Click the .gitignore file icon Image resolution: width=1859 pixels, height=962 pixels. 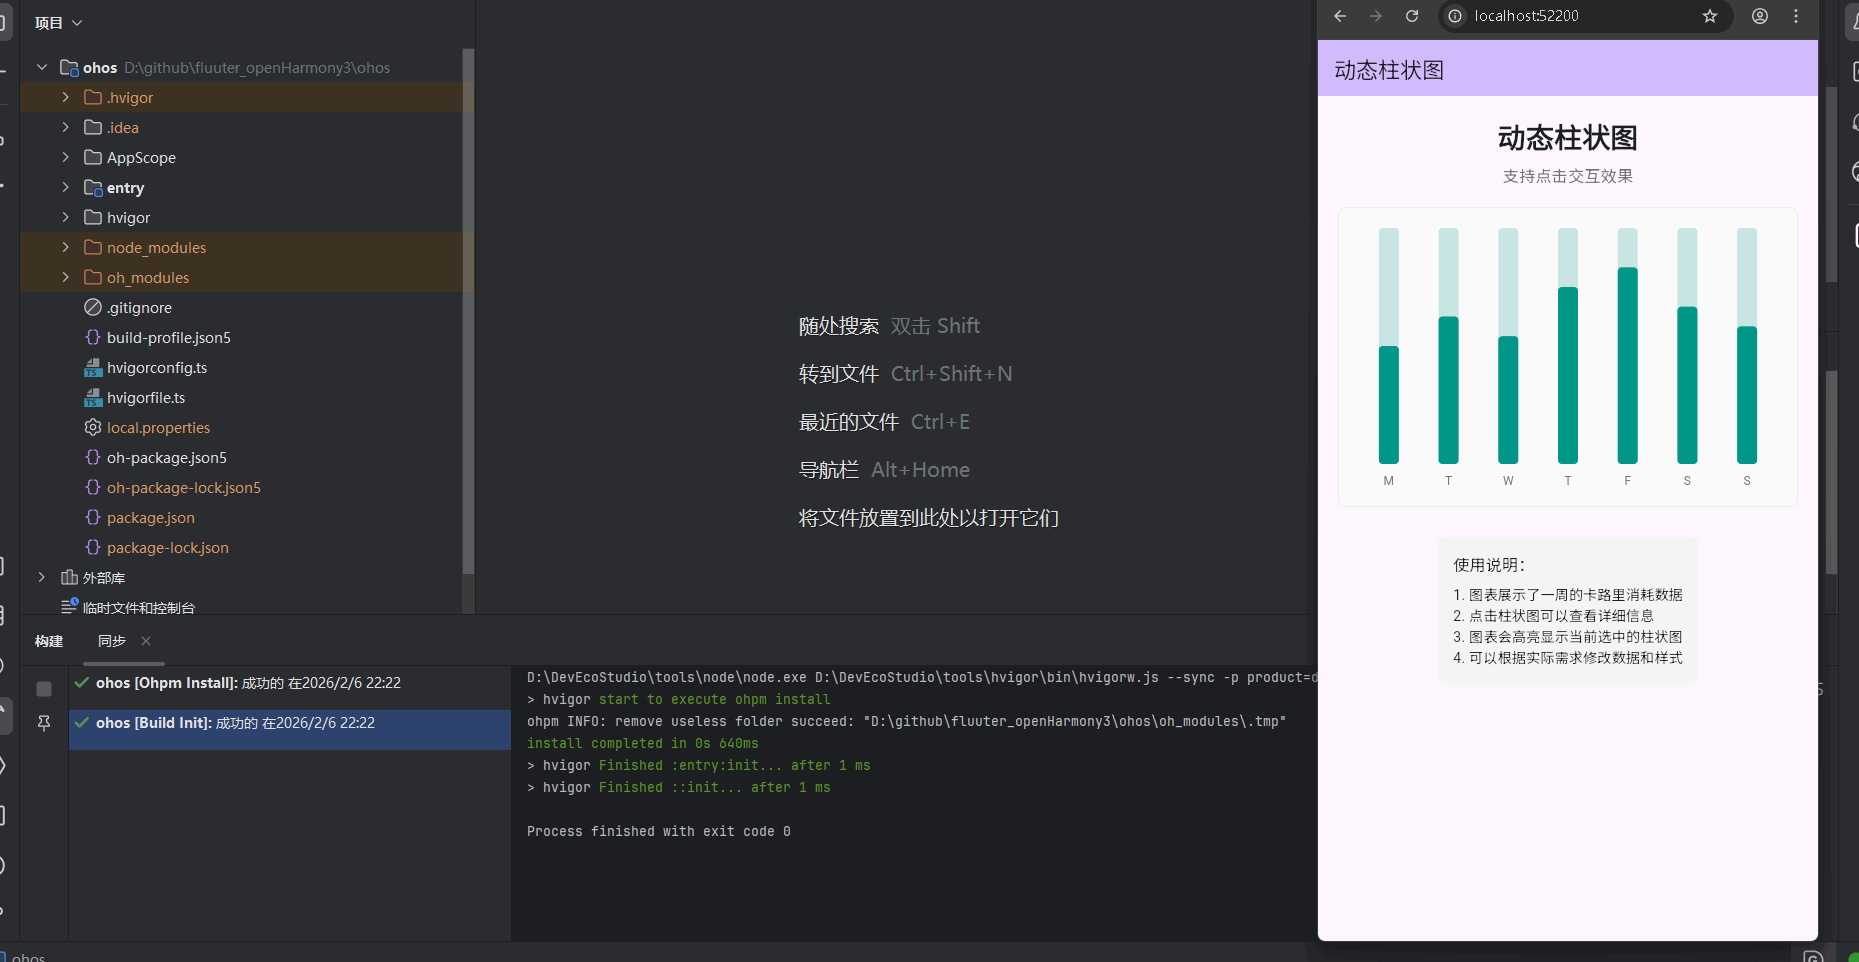point(93,307)
